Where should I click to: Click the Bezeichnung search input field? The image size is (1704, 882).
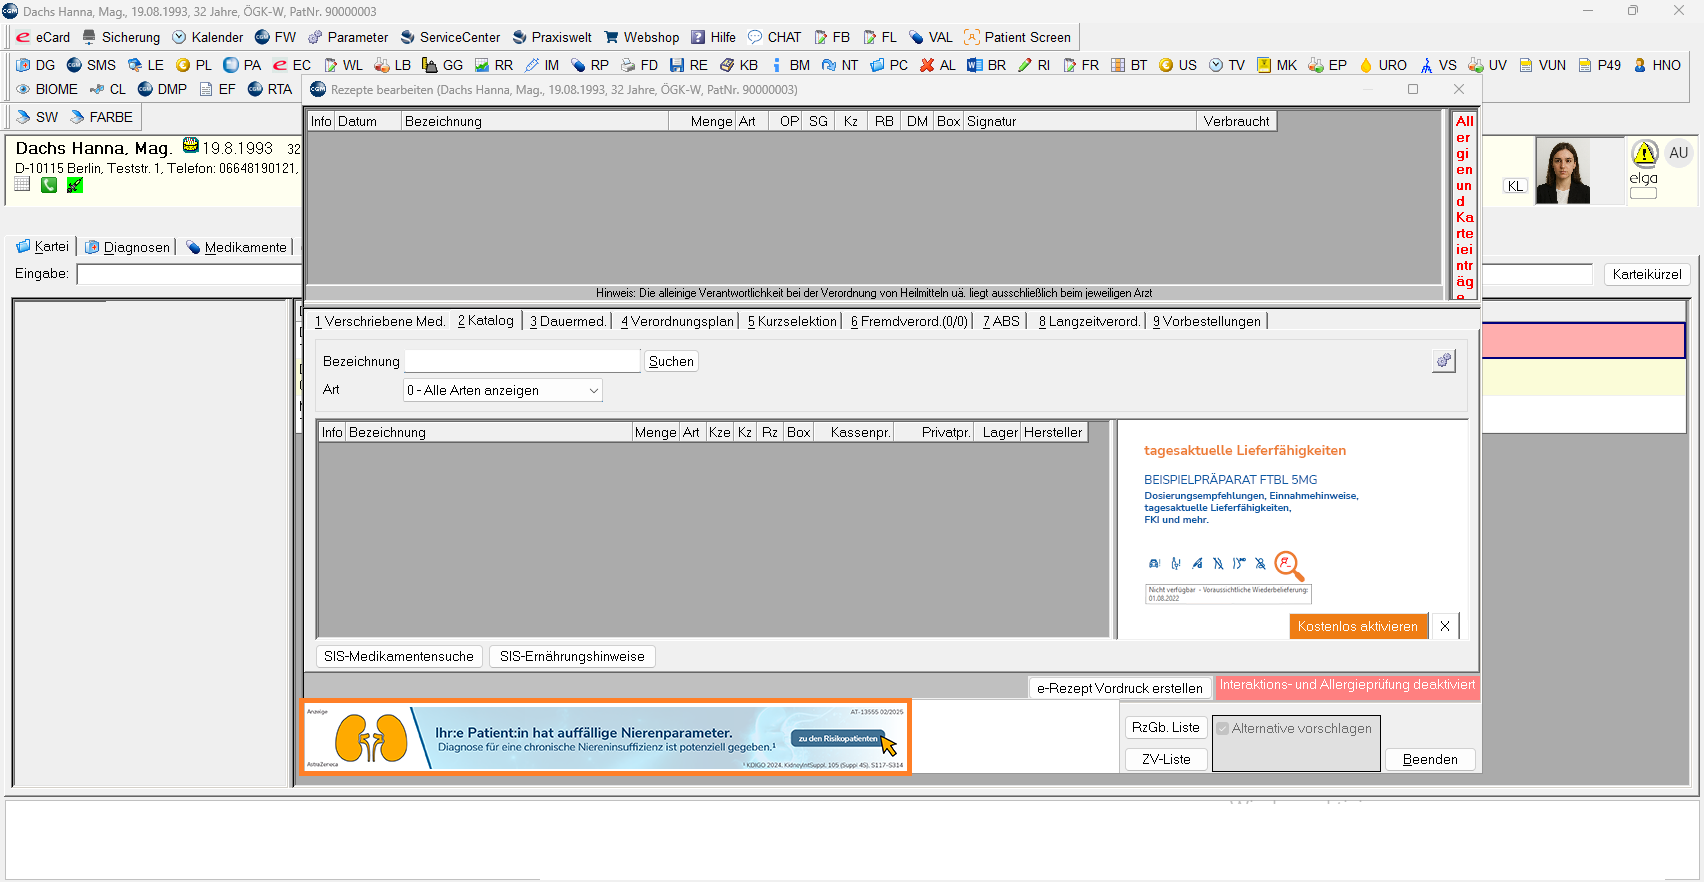[521, 361]
